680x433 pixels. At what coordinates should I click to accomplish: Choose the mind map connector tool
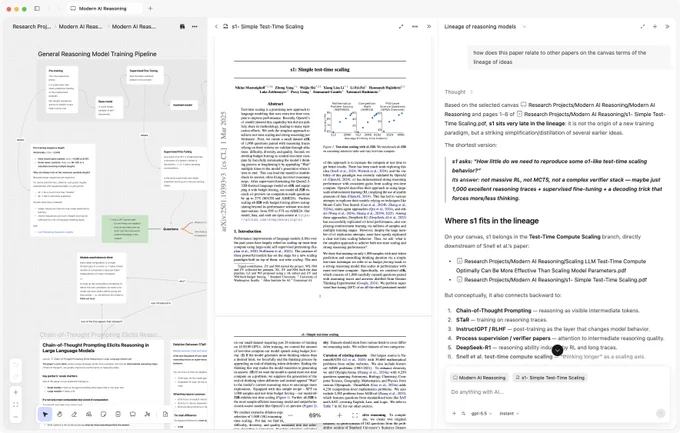(x=147, y=414)
